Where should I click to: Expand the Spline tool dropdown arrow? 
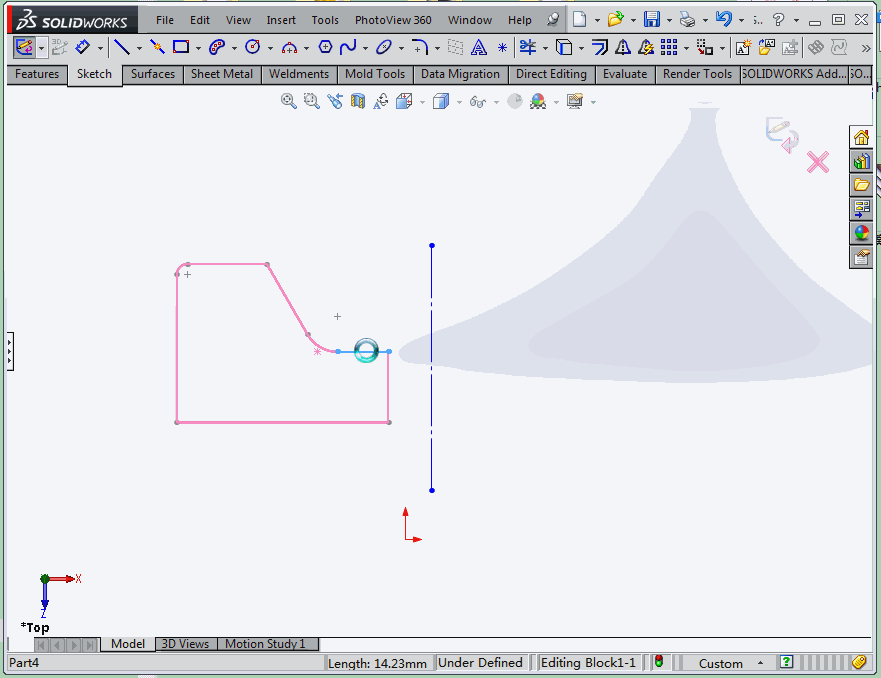365,48
